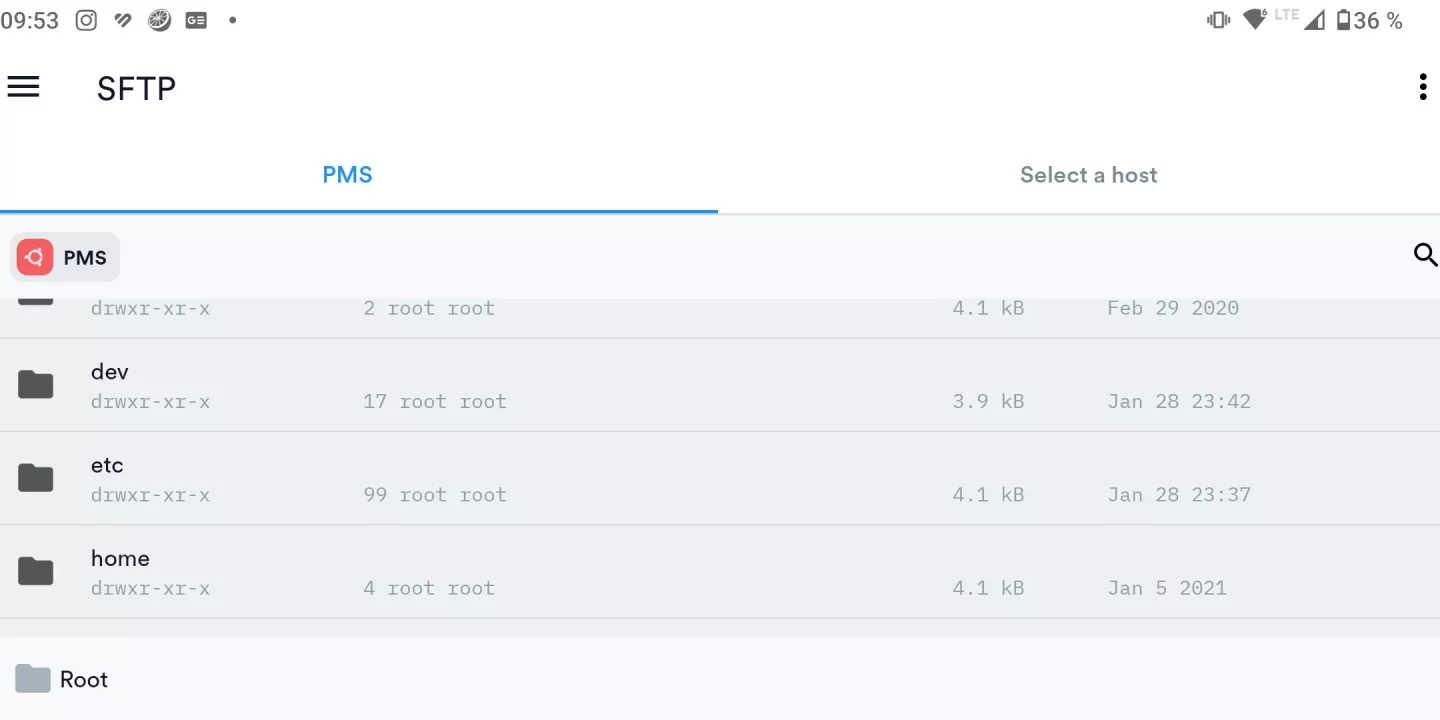1440x720 pixels.
Task: Open the etc folder icon
Action: [x=36, y=477]
